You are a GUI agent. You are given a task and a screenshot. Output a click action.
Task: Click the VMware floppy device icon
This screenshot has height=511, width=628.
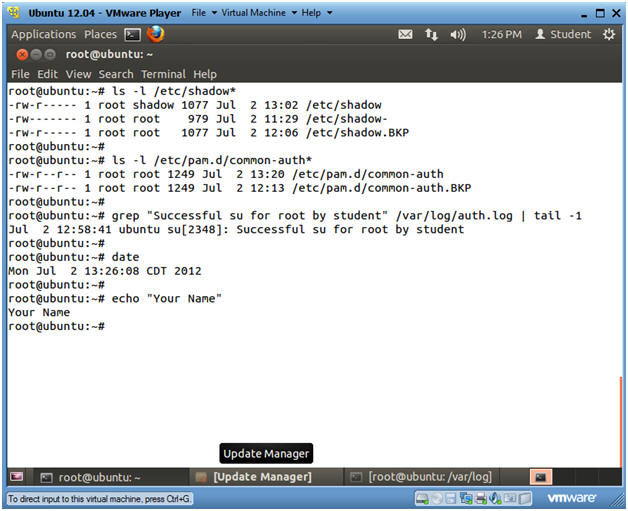(451, 499)
